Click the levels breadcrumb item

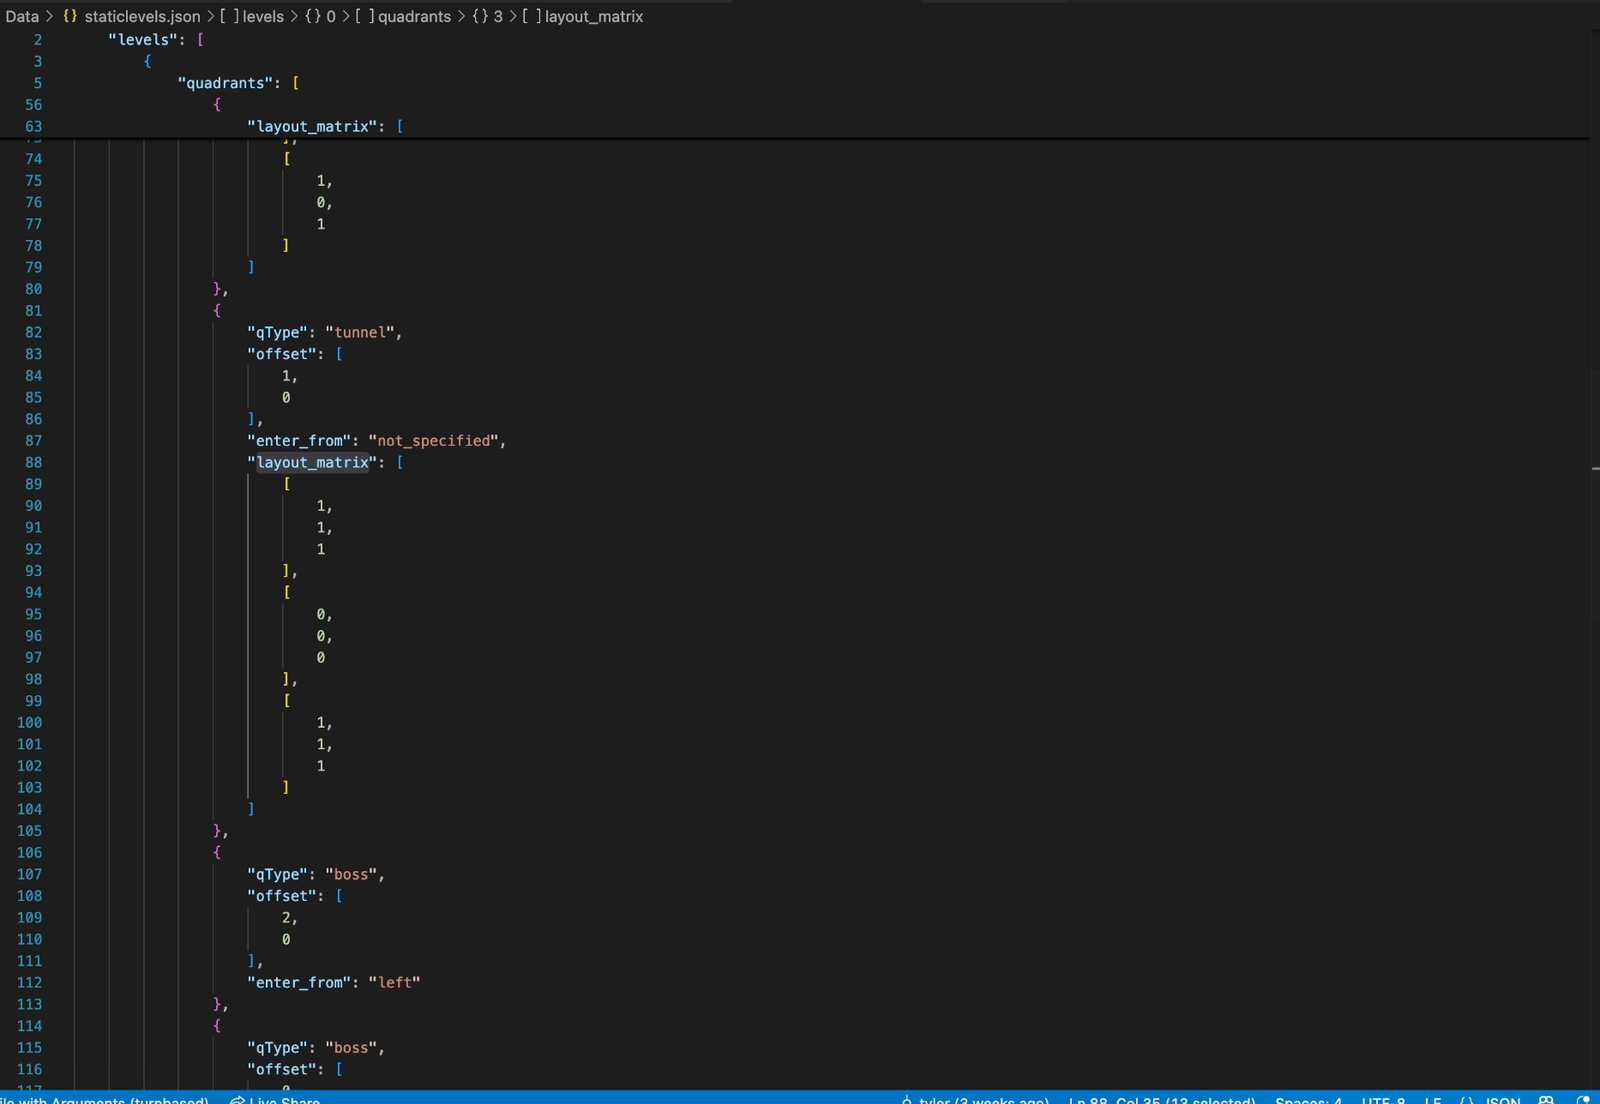tap(263, 16)
